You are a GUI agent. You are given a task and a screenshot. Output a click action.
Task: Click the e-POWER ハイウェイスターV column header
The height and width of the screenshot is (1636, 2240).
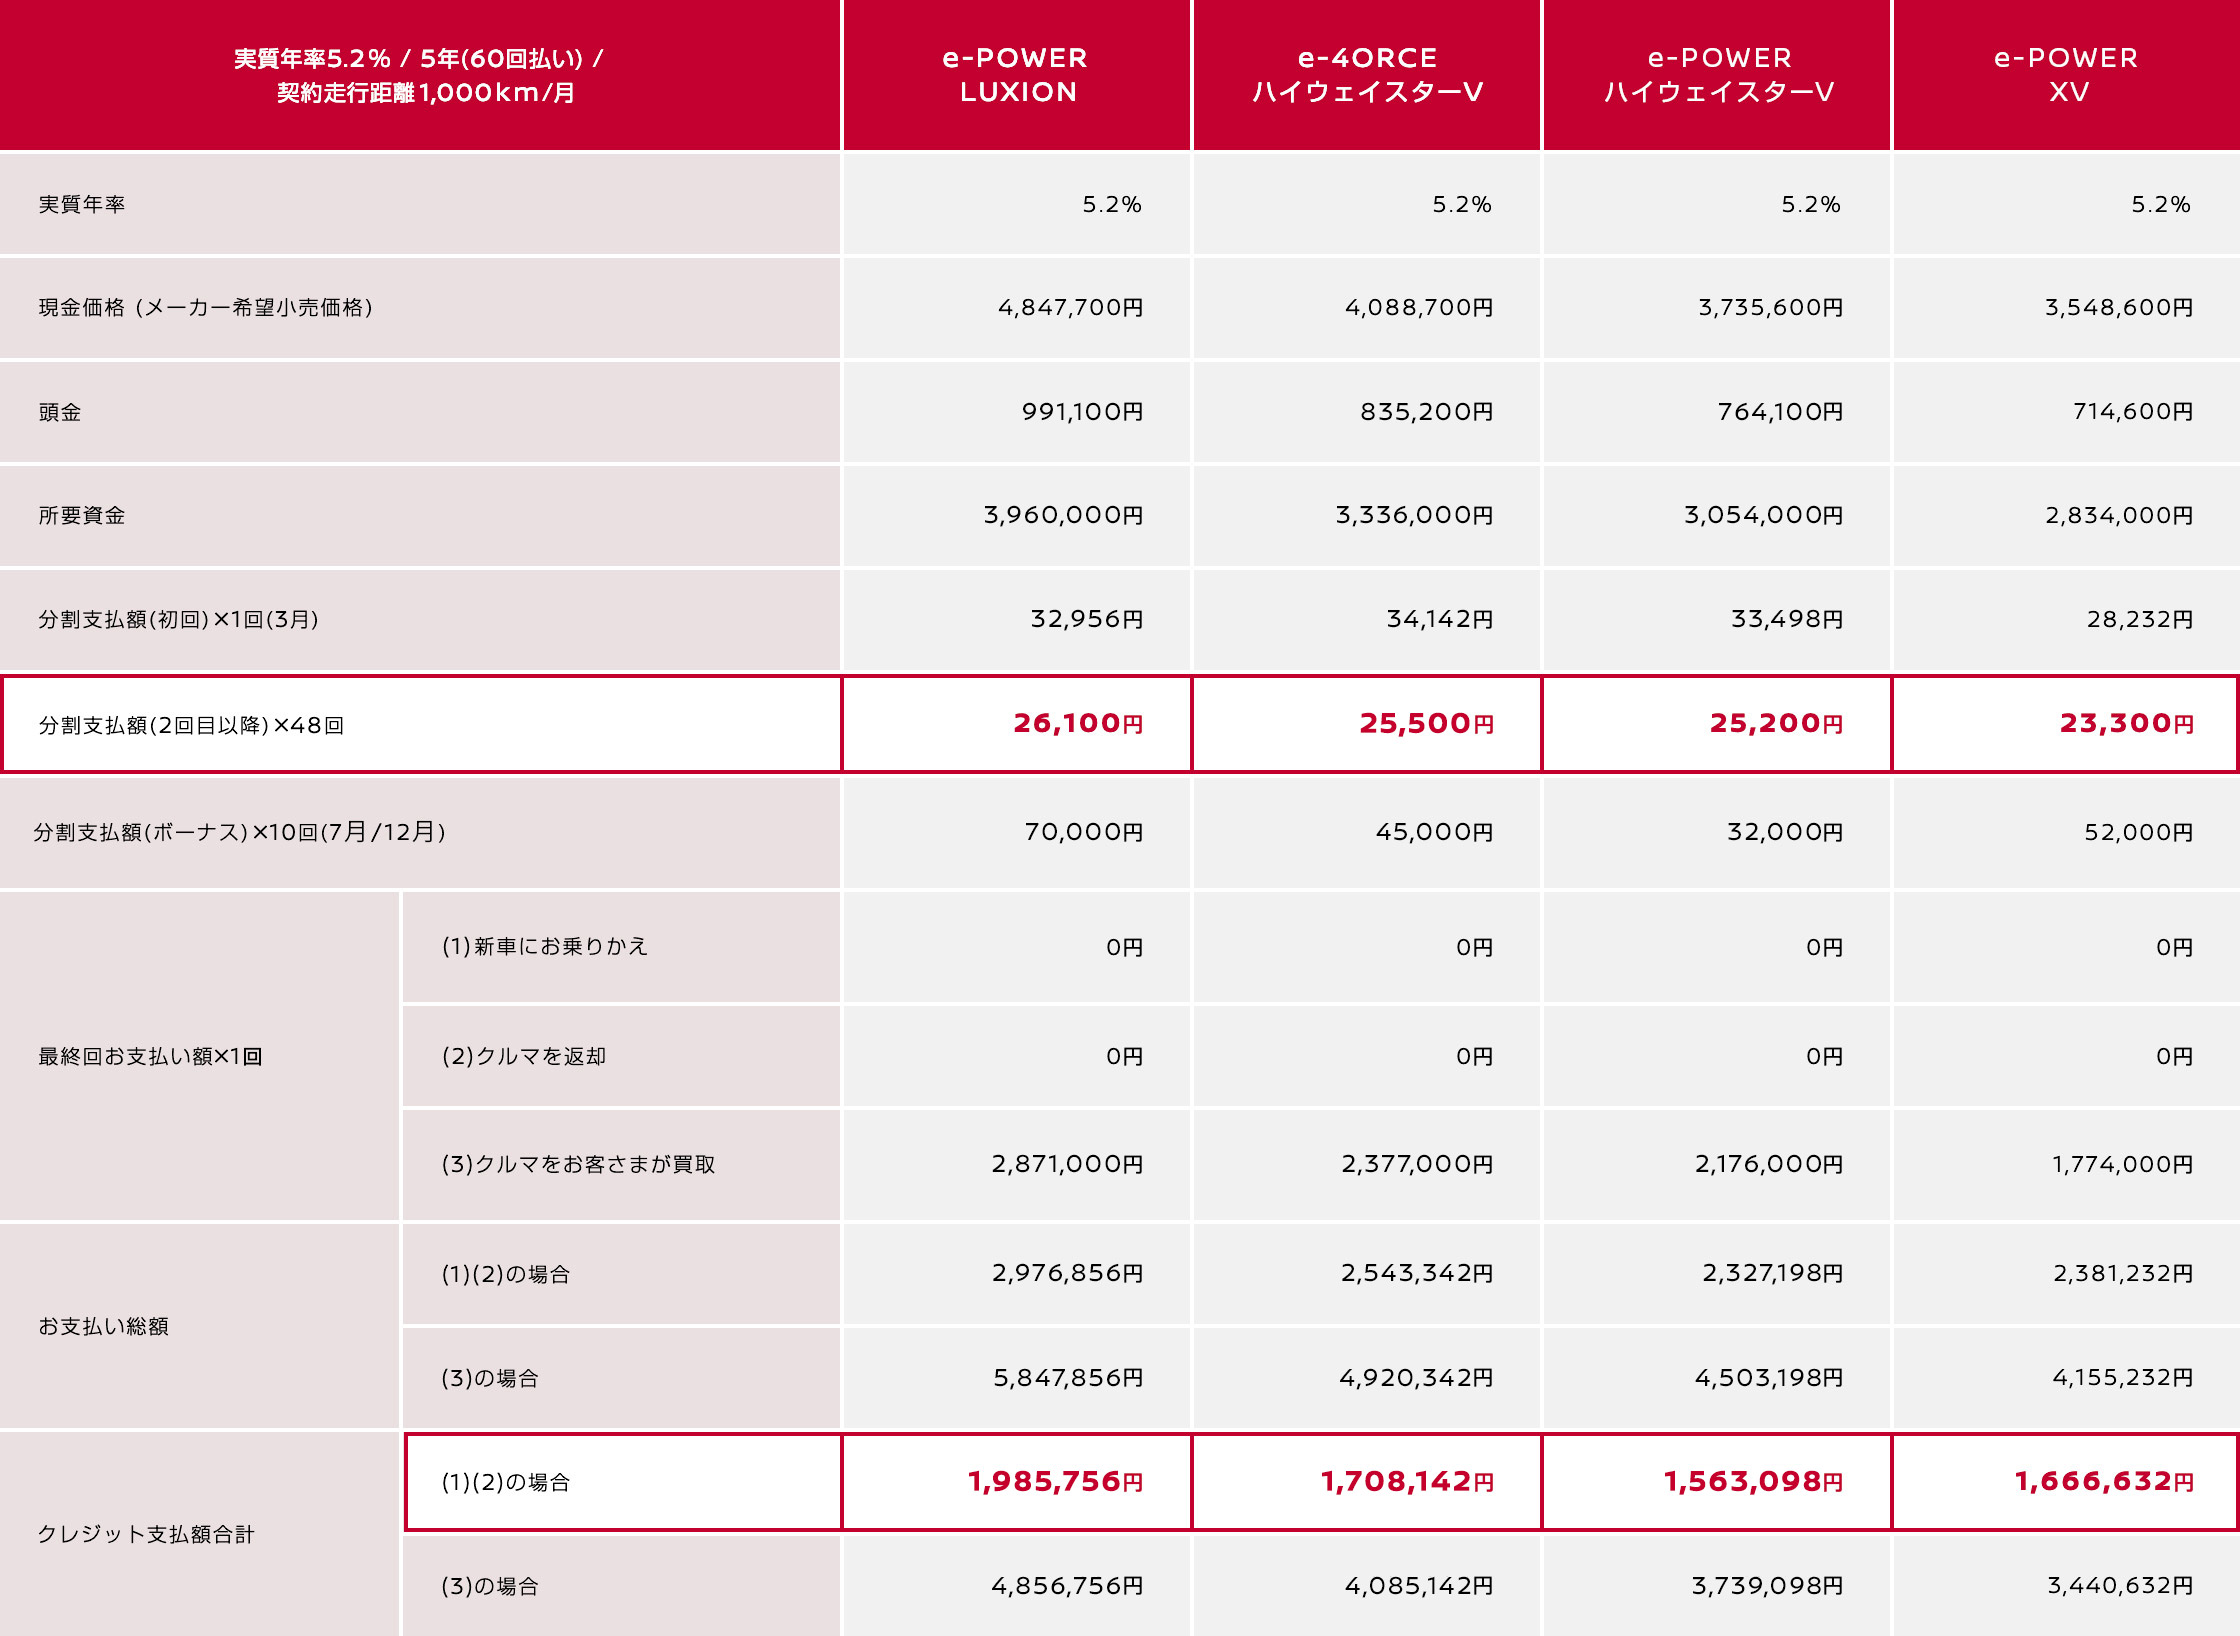click(x=1718, y=75)
